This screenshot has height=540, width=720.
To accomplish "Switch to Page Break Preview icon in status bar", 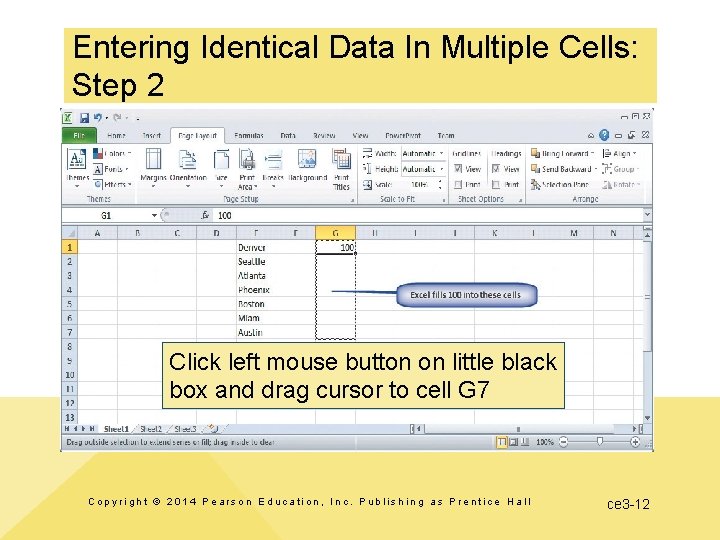I will pyautogui.click(x=525, y=442).
